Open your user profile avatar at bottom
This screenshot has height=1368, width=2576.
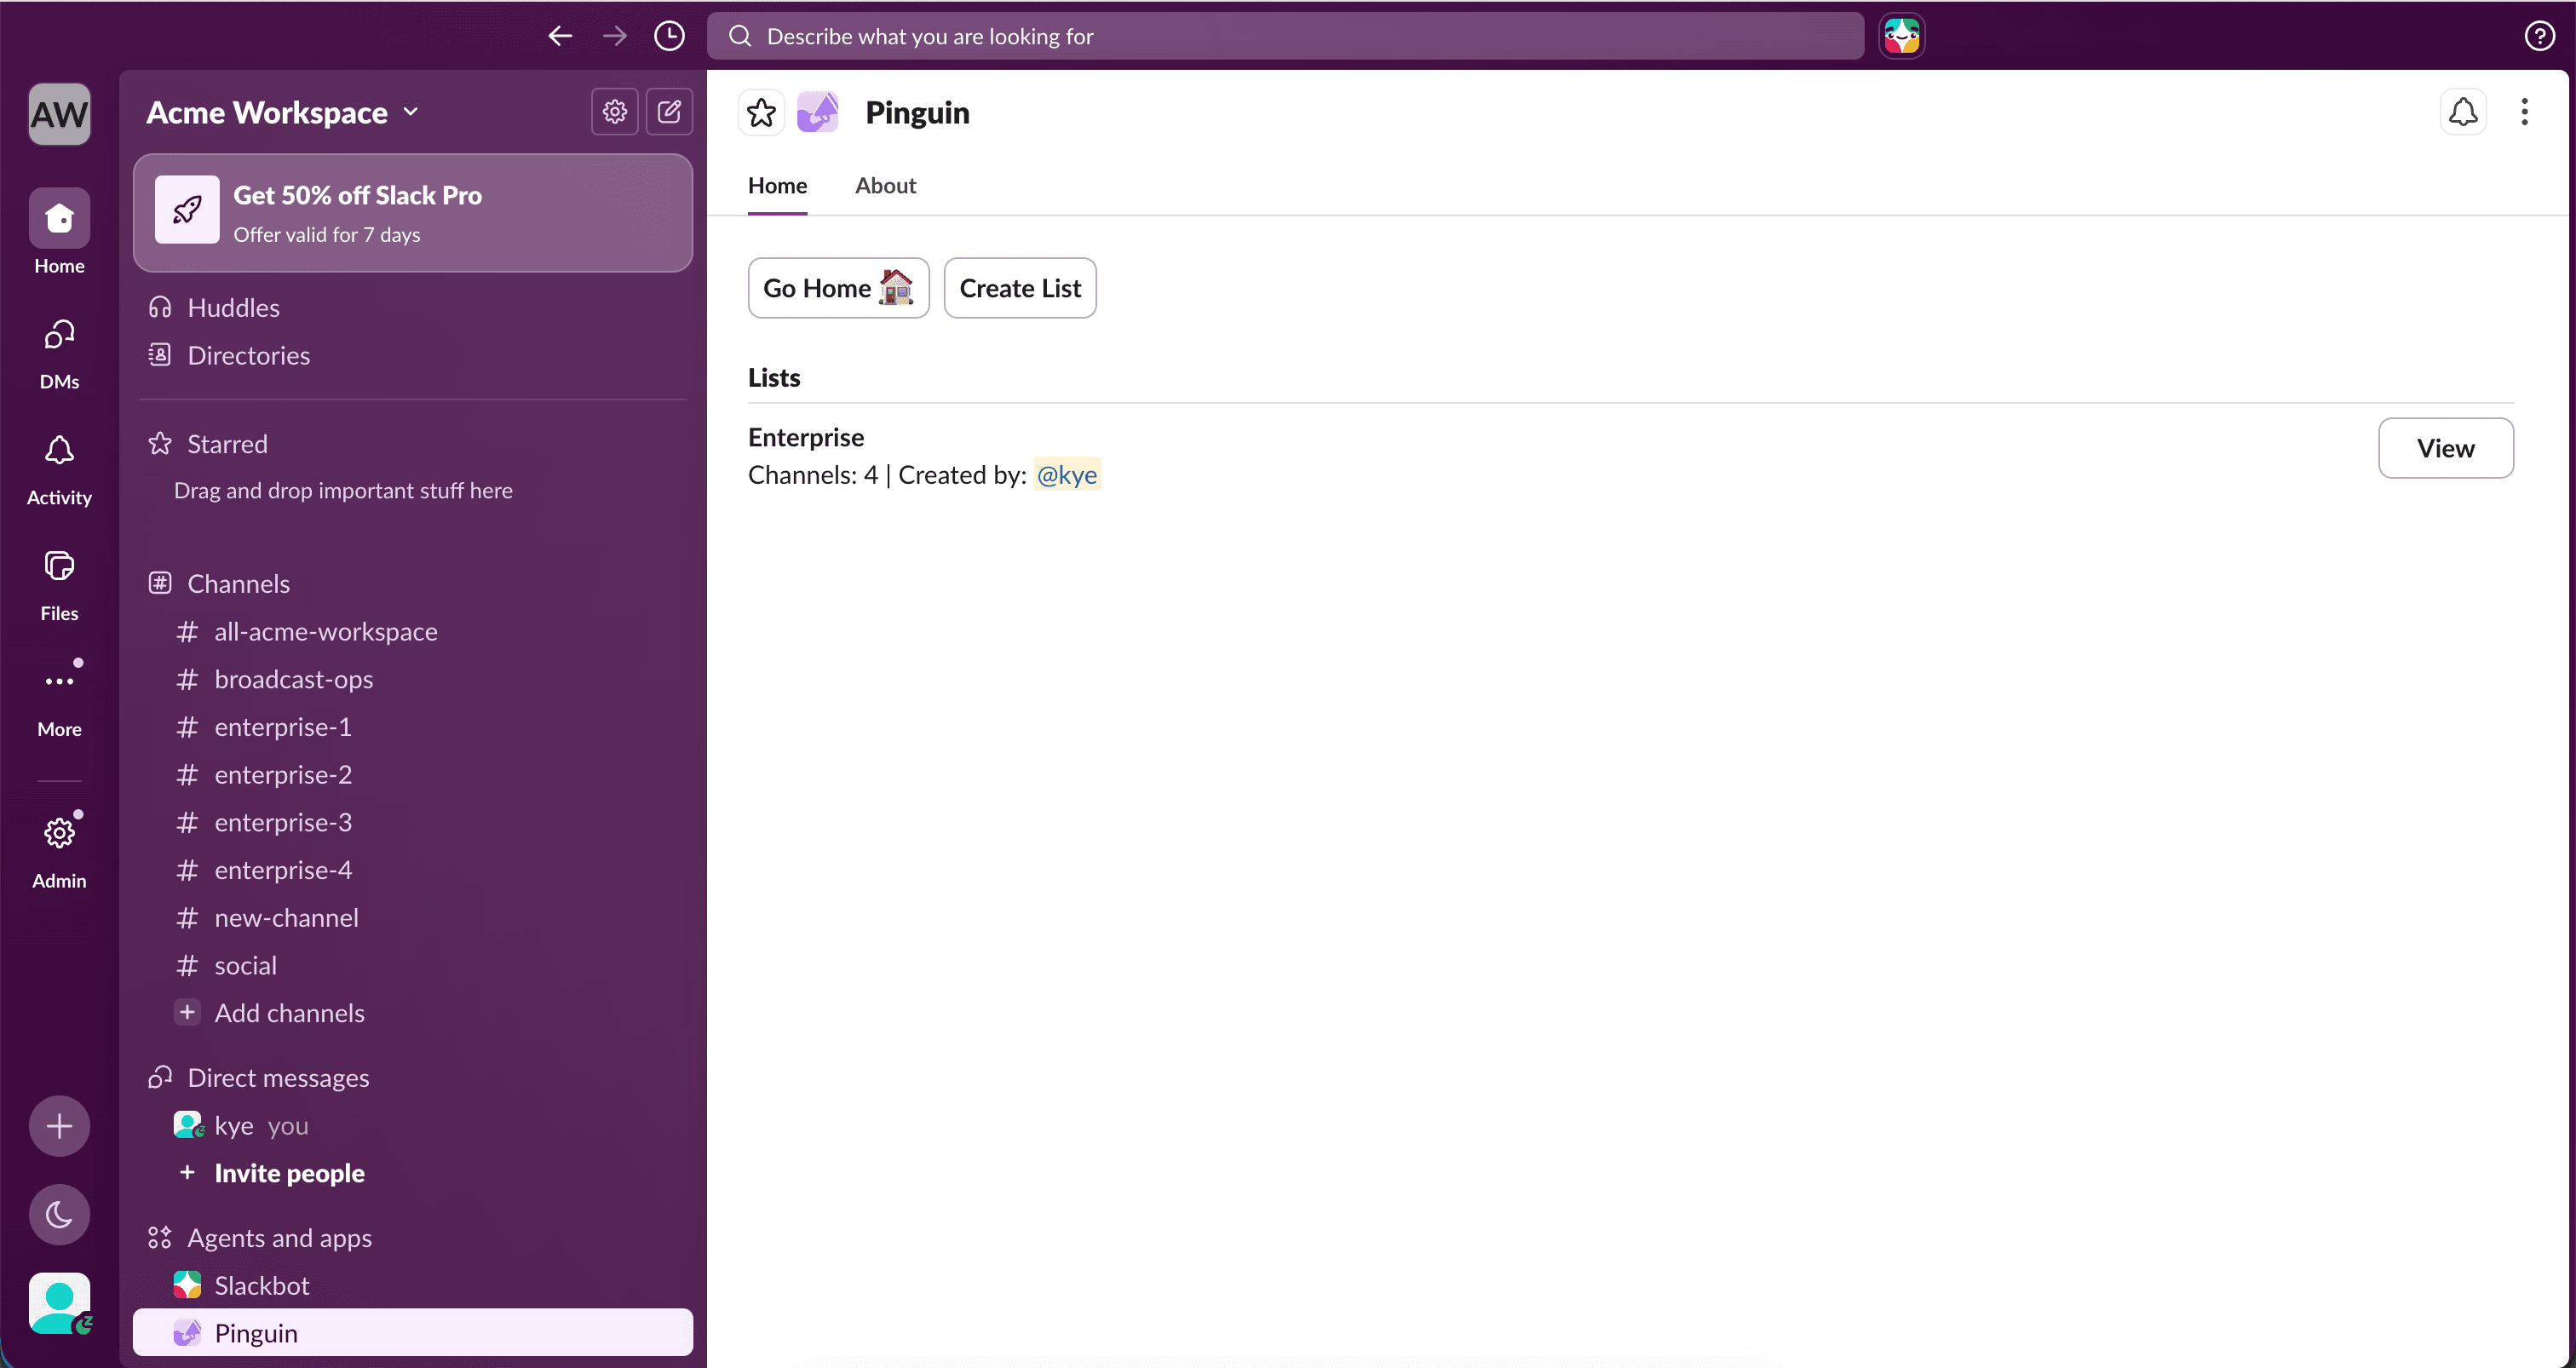click(59, 1302)
